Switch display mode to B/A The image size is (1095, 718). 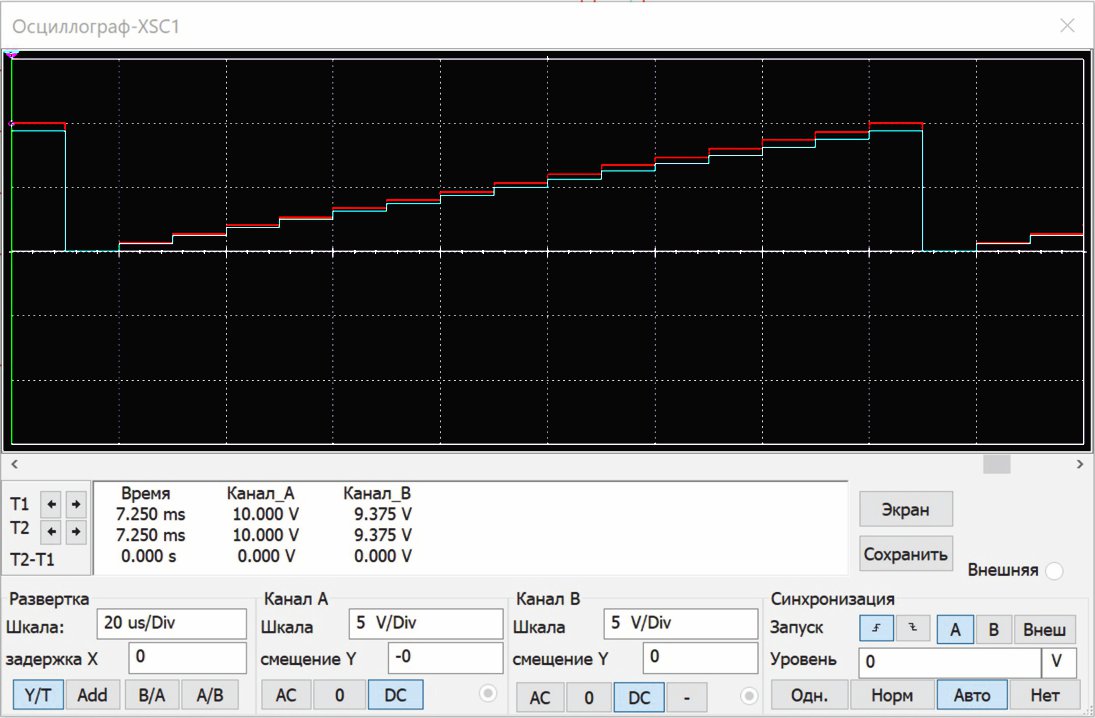[x=152, y=695]
